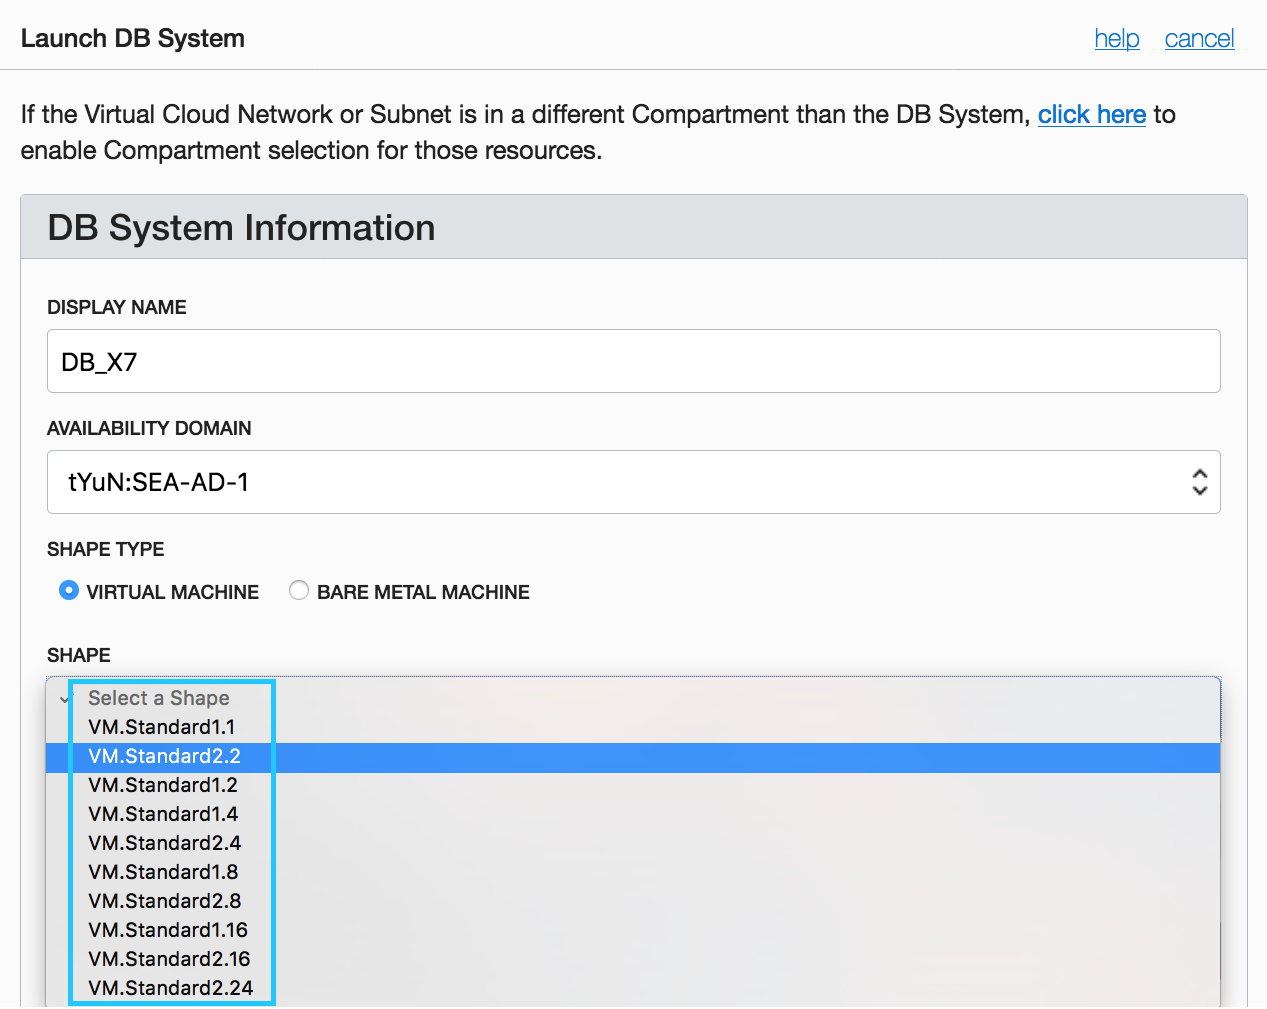Select VM.Standard1.16 shape option
The width and height of the screenshot is (1267, 1009).
click(x=168, y=930)
